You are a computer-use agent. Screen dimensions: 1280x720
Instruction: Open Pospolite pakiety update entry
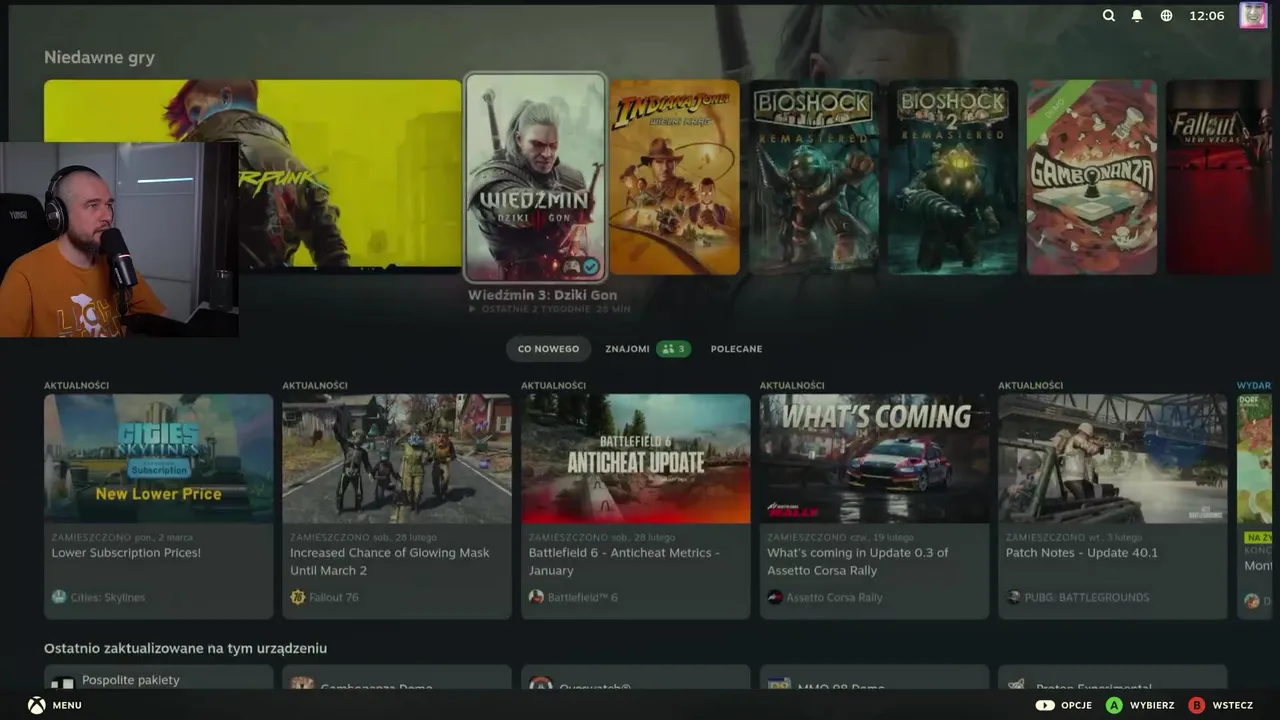tap(158, 677)
